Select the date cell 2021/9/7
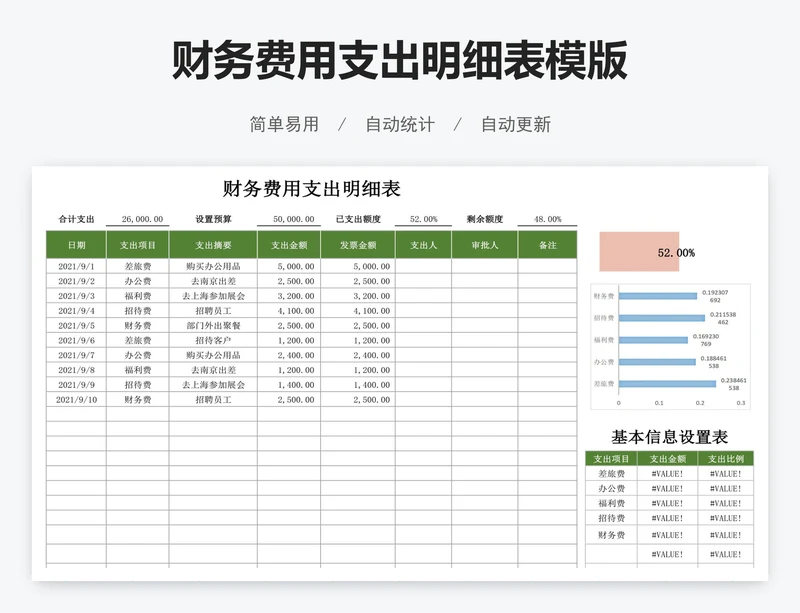Image resolution: width=800 pixels, height=613 pixels. 77,355
